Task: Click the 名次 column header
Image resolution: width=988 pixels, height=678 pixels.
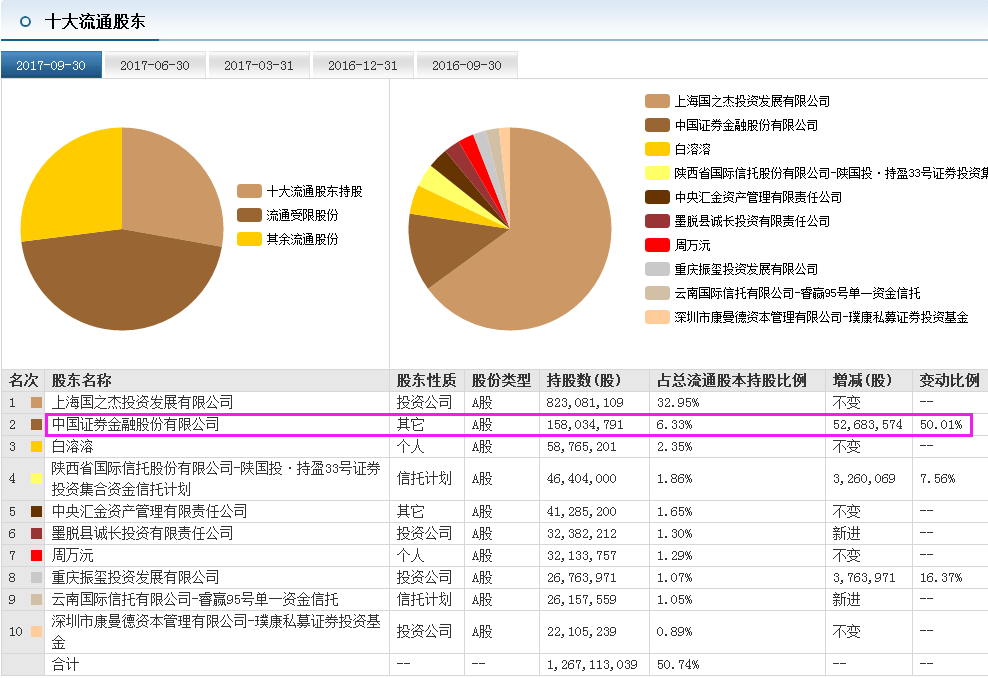Action: pyautogui.click(x=23, y=381)
